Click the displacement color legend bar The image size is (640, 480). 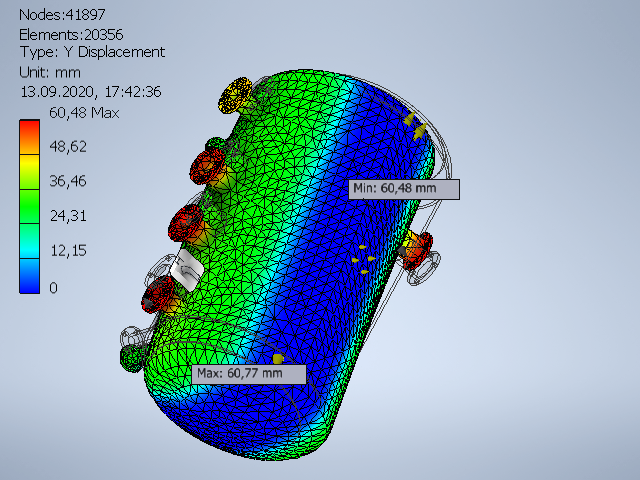(x=29, y=207)
